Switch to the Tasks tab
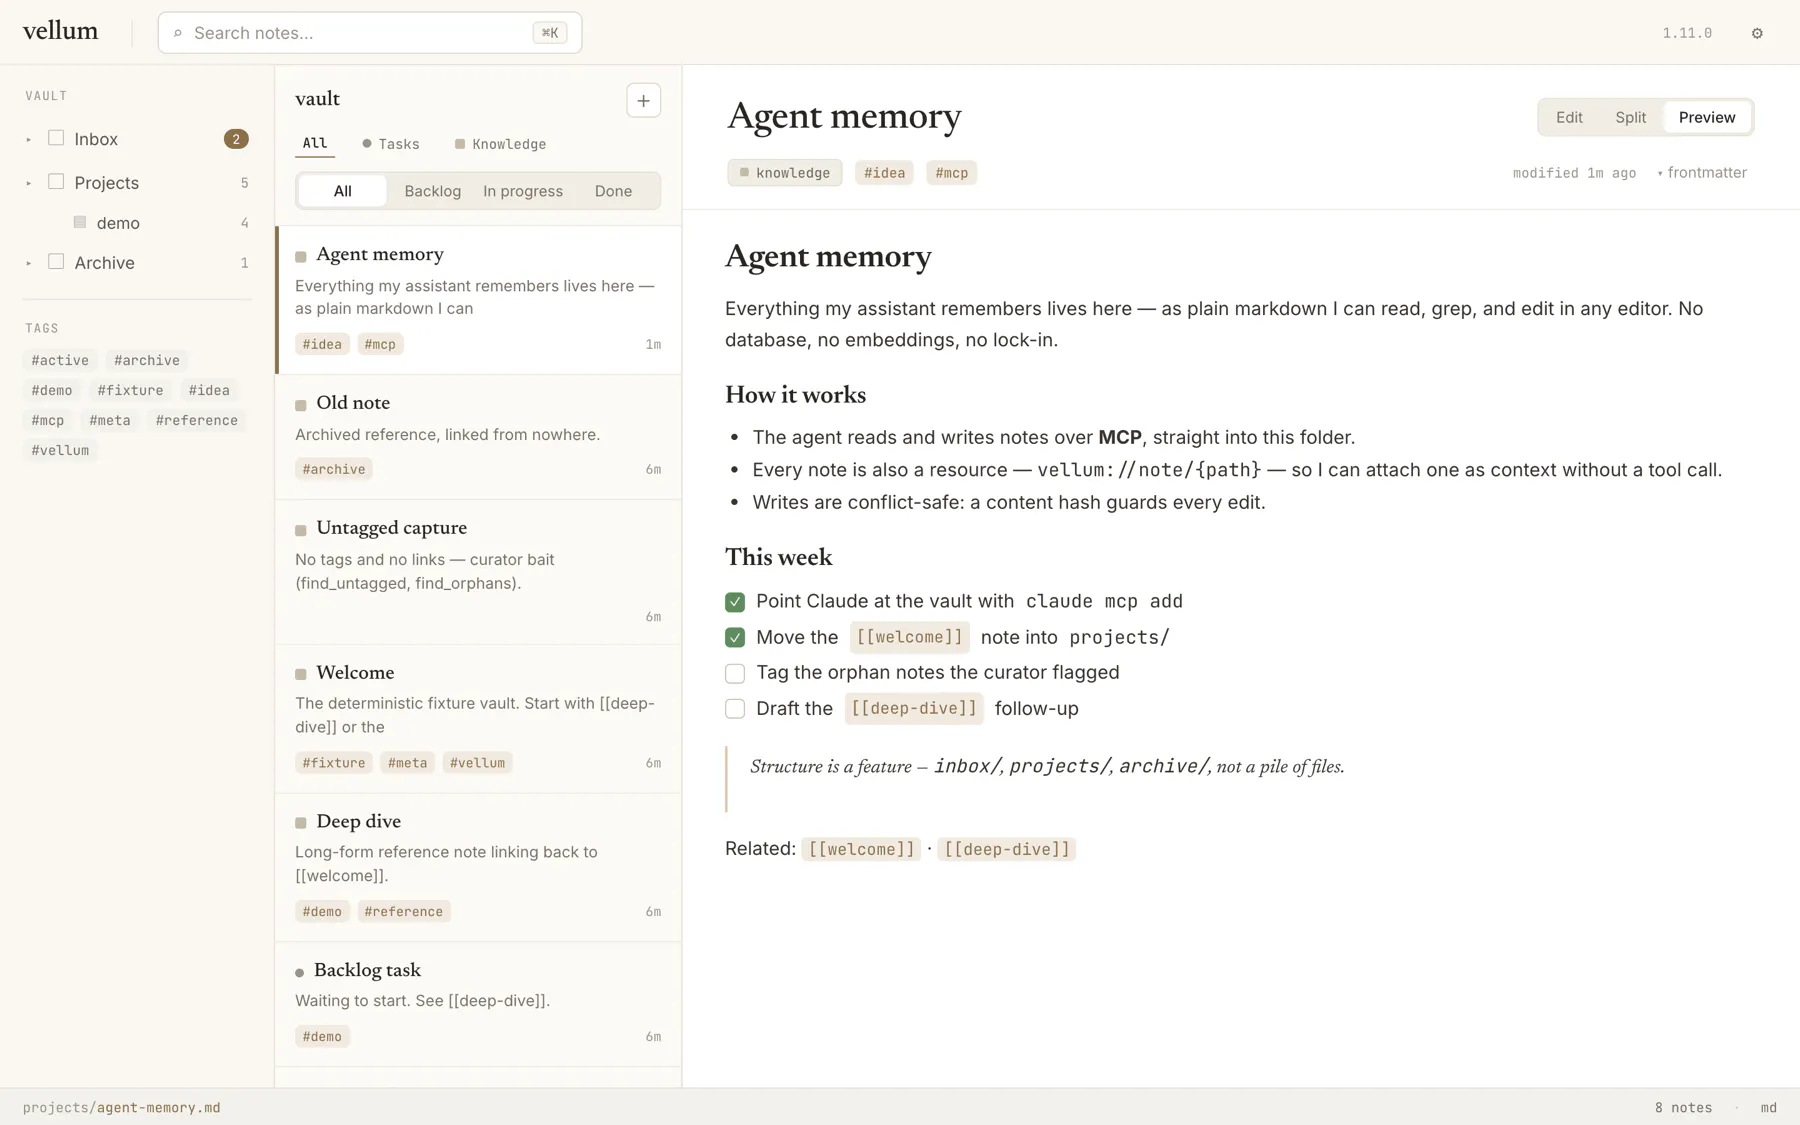 click(x=391, y=144)
